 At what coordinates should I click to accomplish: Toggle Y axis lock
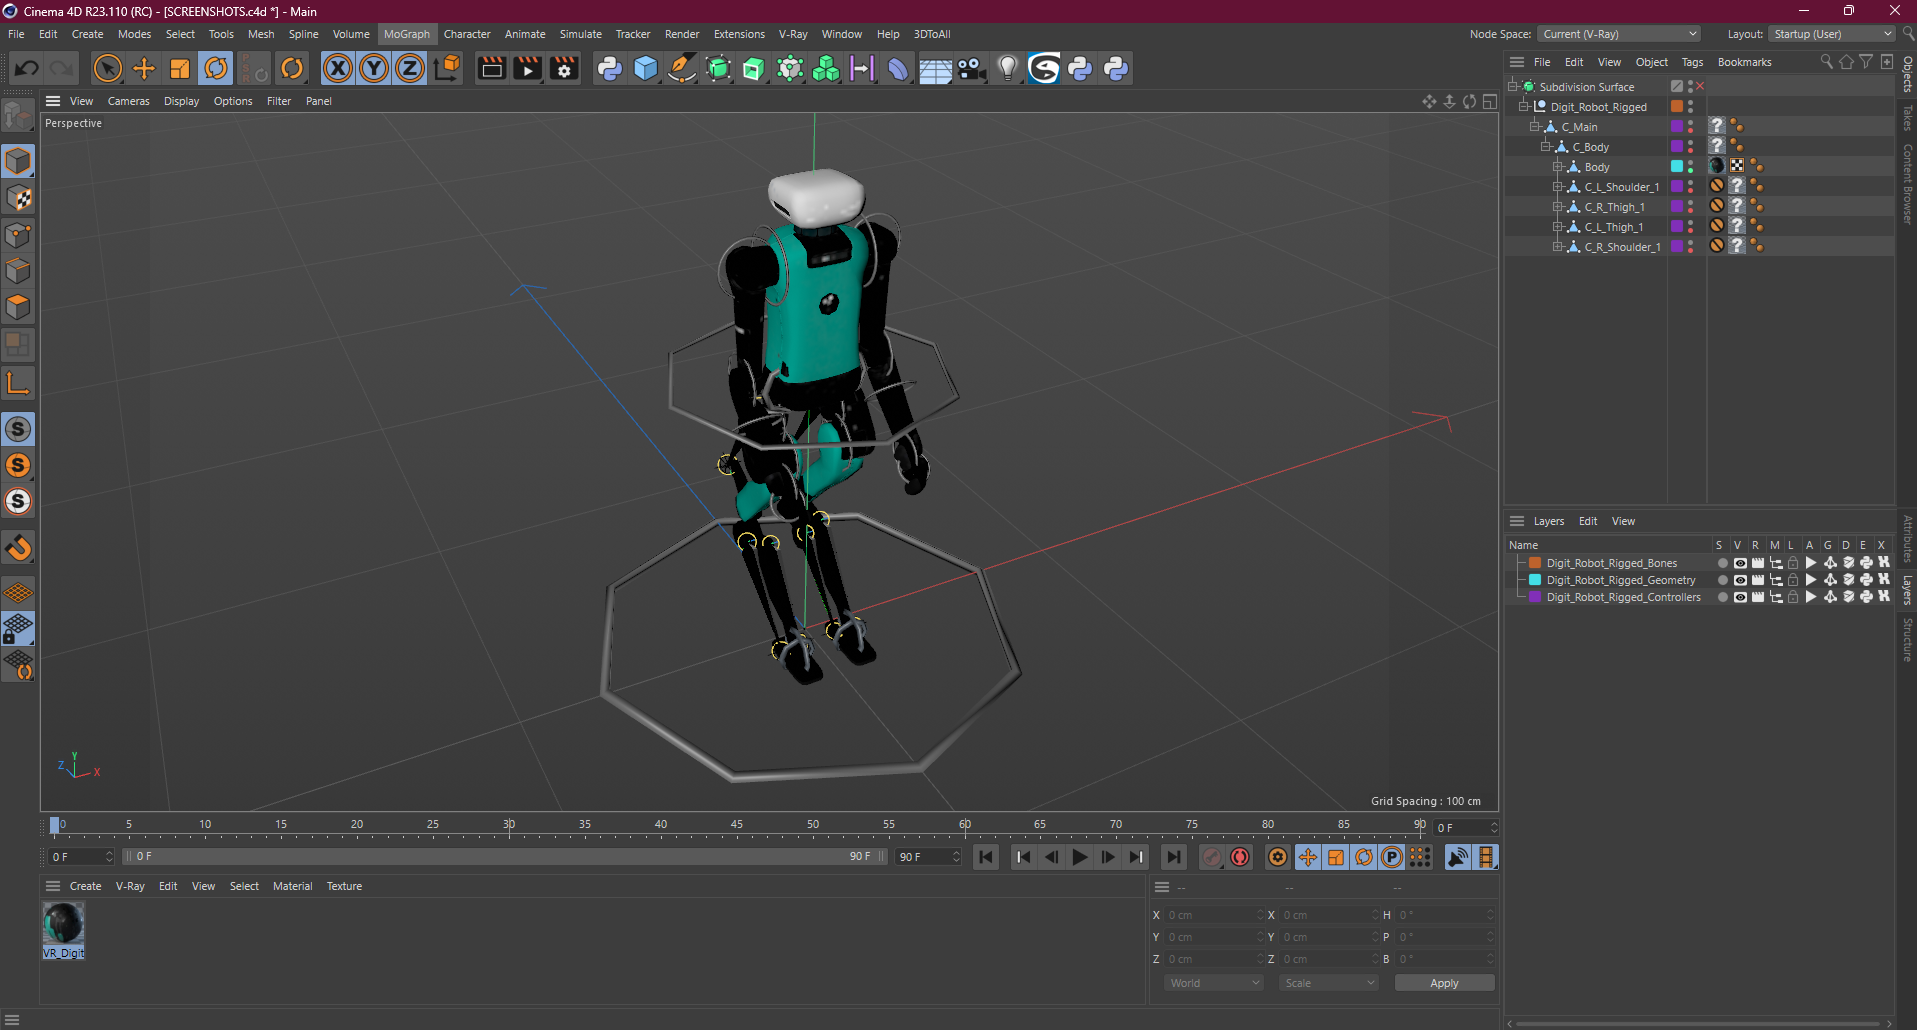[x=374, y=68]
